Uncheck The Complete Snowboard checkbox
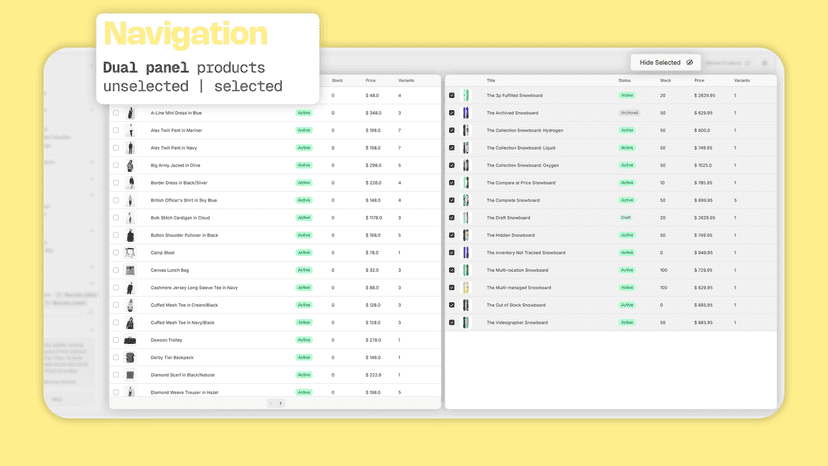 (x=451, y=200)
